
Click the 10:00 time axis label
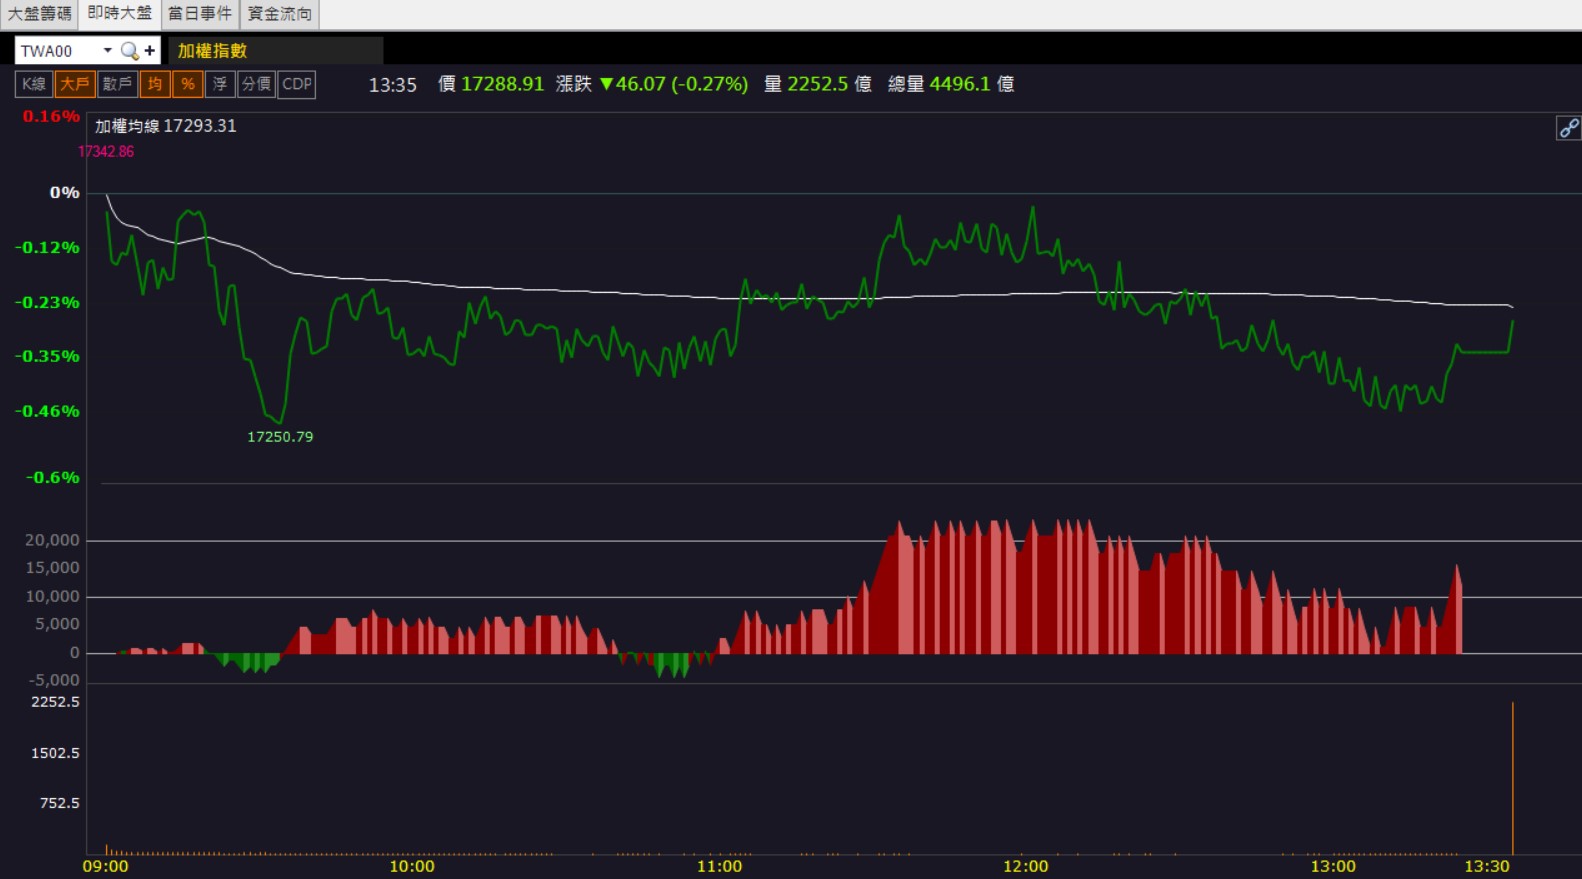[412, 866]
